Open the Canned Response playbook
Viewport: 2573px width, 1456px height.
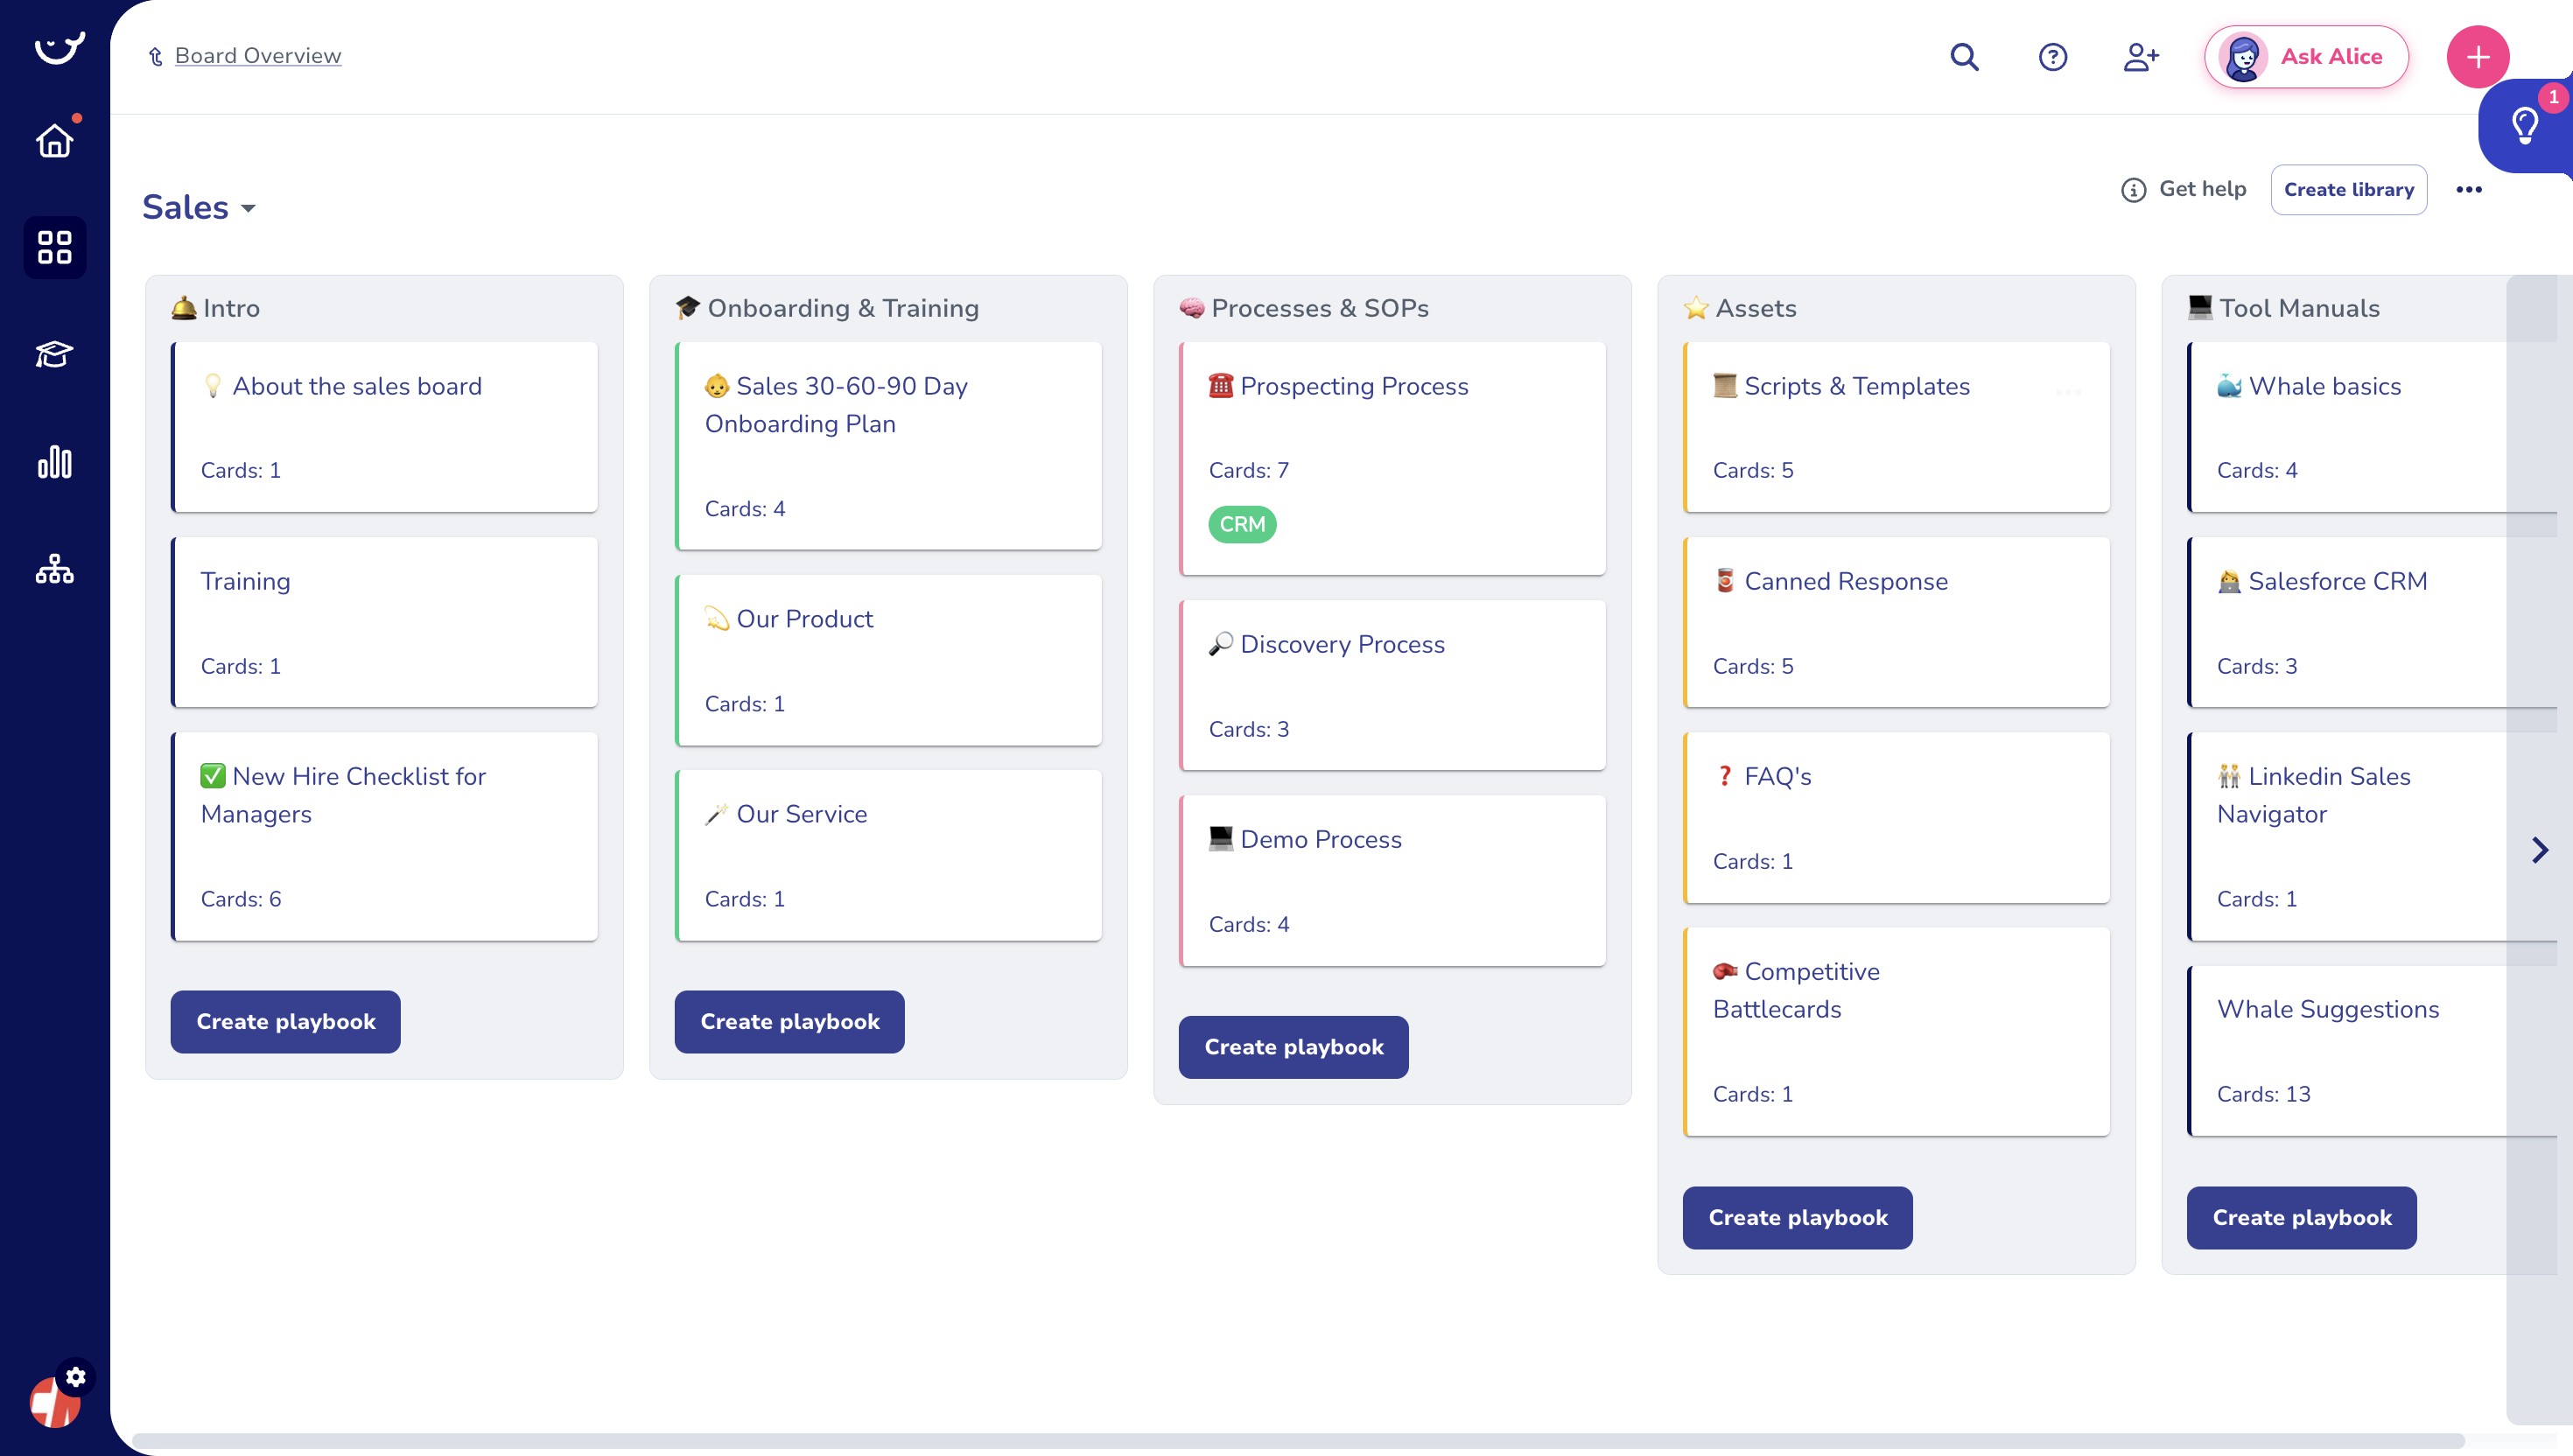coord(1897,622)
